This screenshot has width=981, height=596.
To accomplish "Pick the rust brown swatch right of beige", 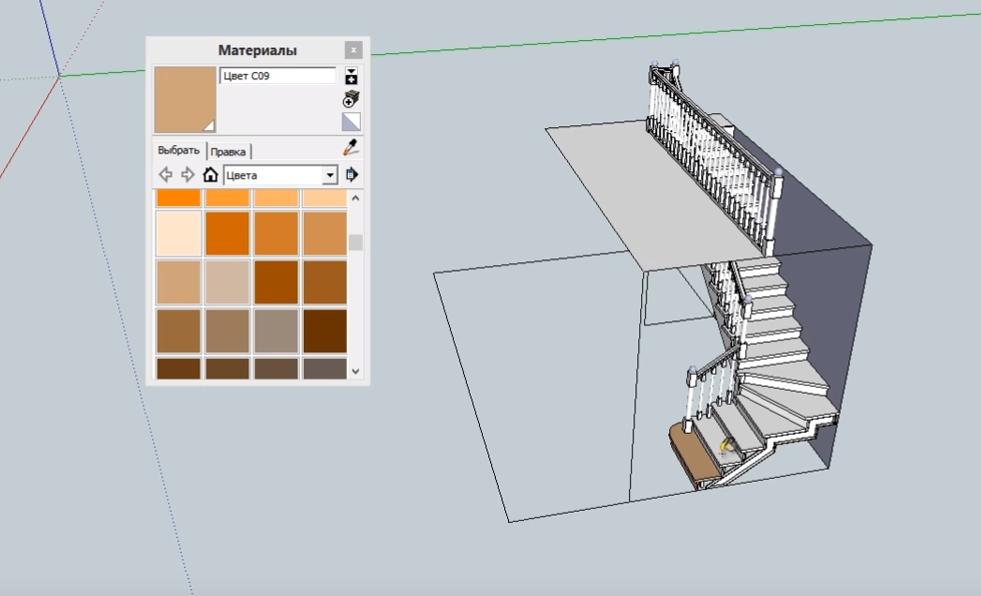I will coord(276,282).
